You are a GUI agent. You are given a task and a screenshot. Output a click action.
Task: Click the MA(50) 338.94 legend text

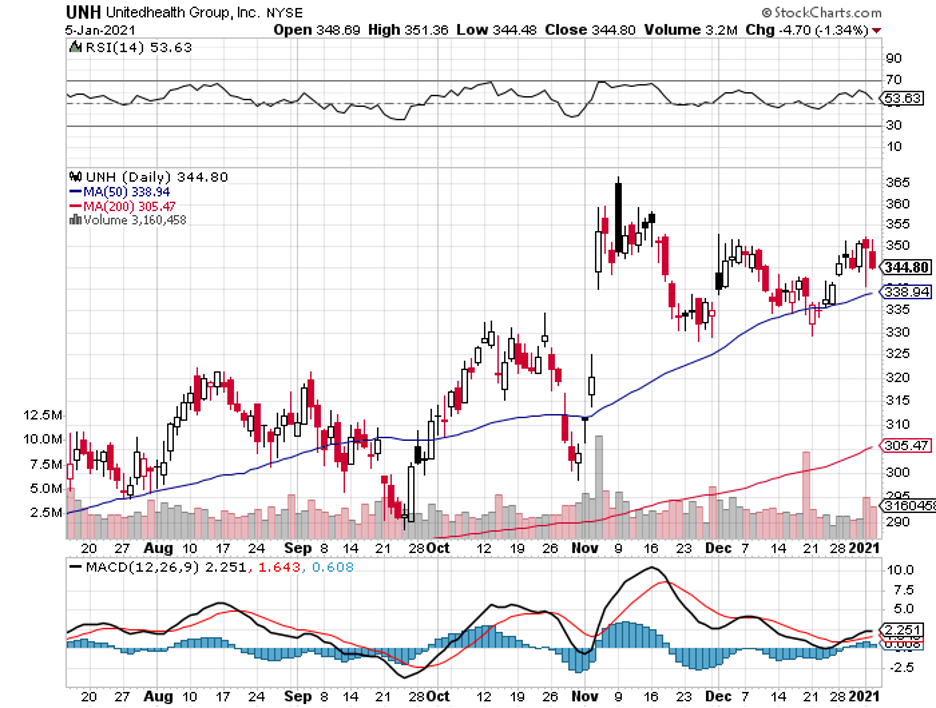pyautogui.click(x=127, y=192)
